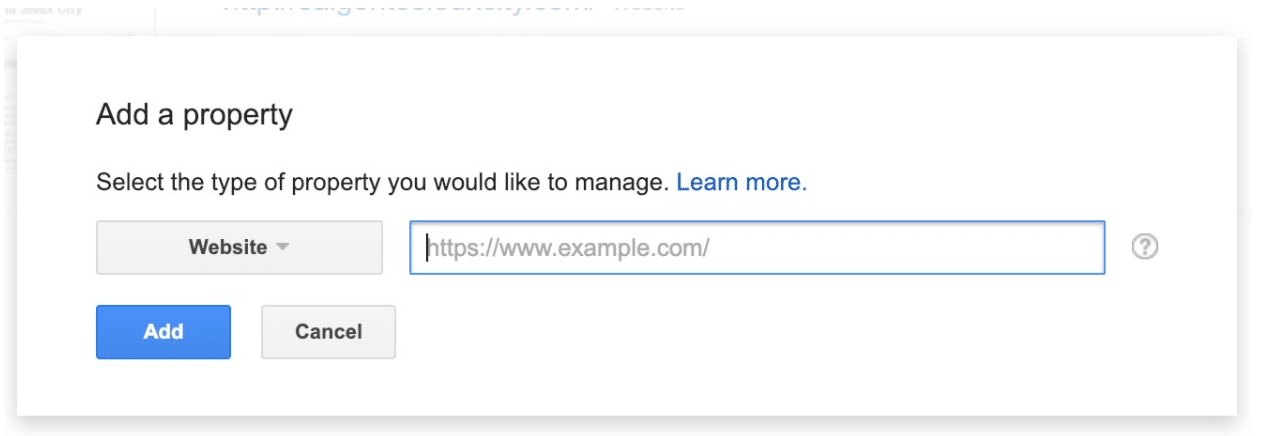Screen dimensions: 1264x436
Task: Click the gray circle icon beside the URL field
Action: click(x=1144, y=247)
